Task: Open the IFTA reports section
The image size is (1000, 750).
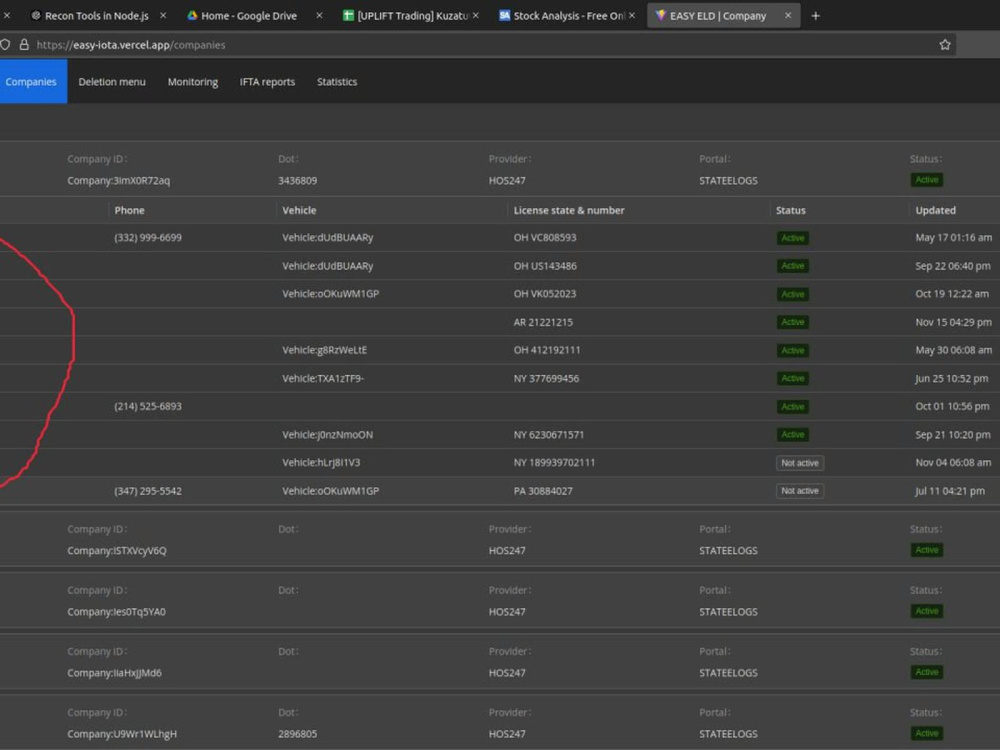Action: coord(267,82)
